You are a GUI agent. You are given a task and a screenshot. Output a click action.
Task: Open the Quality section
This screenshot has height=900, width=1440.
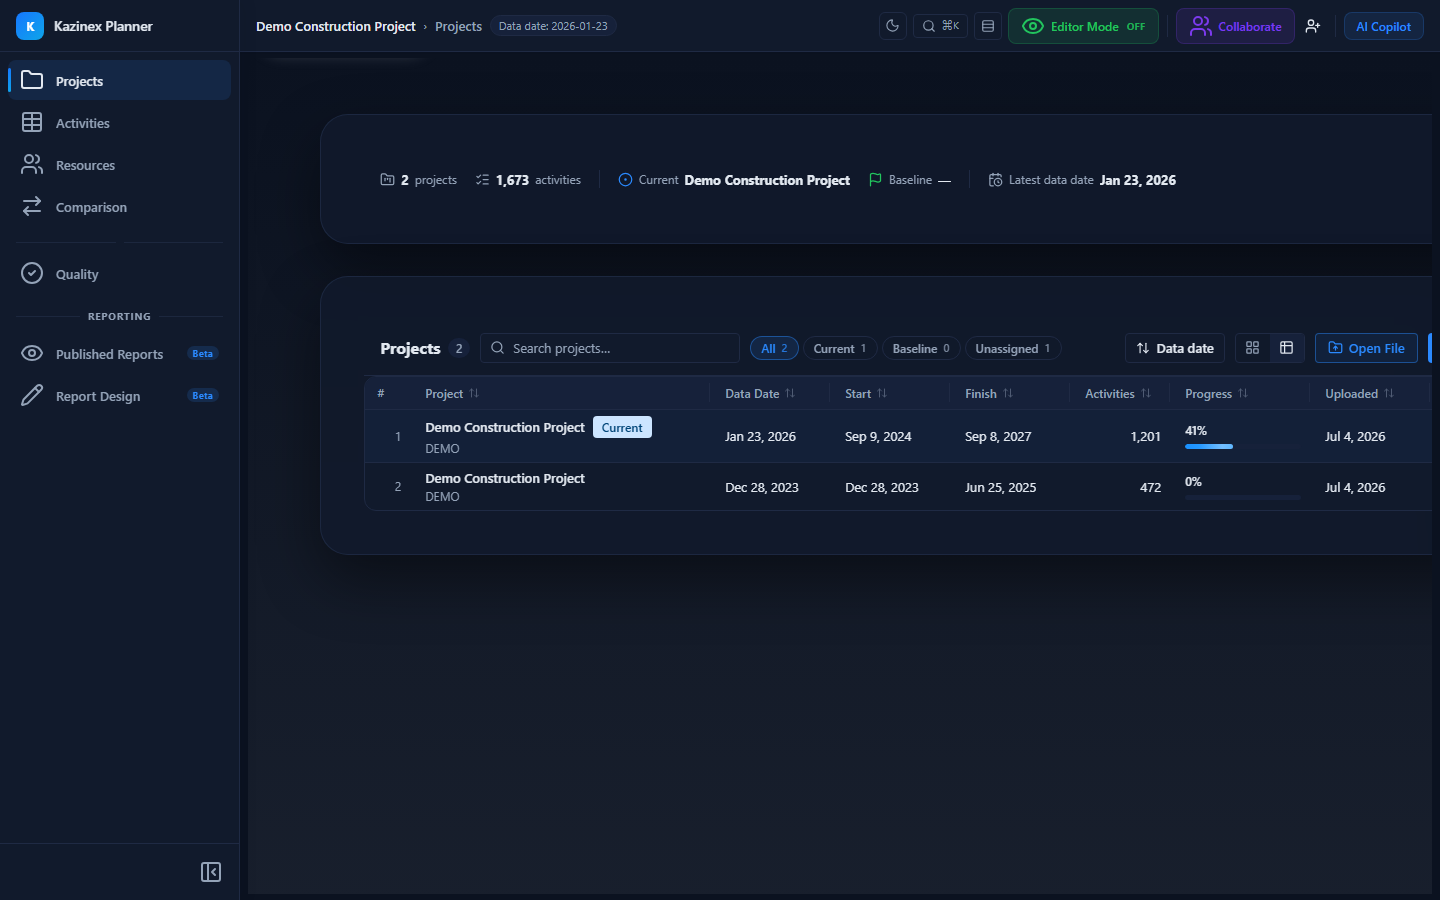[120, 274]
